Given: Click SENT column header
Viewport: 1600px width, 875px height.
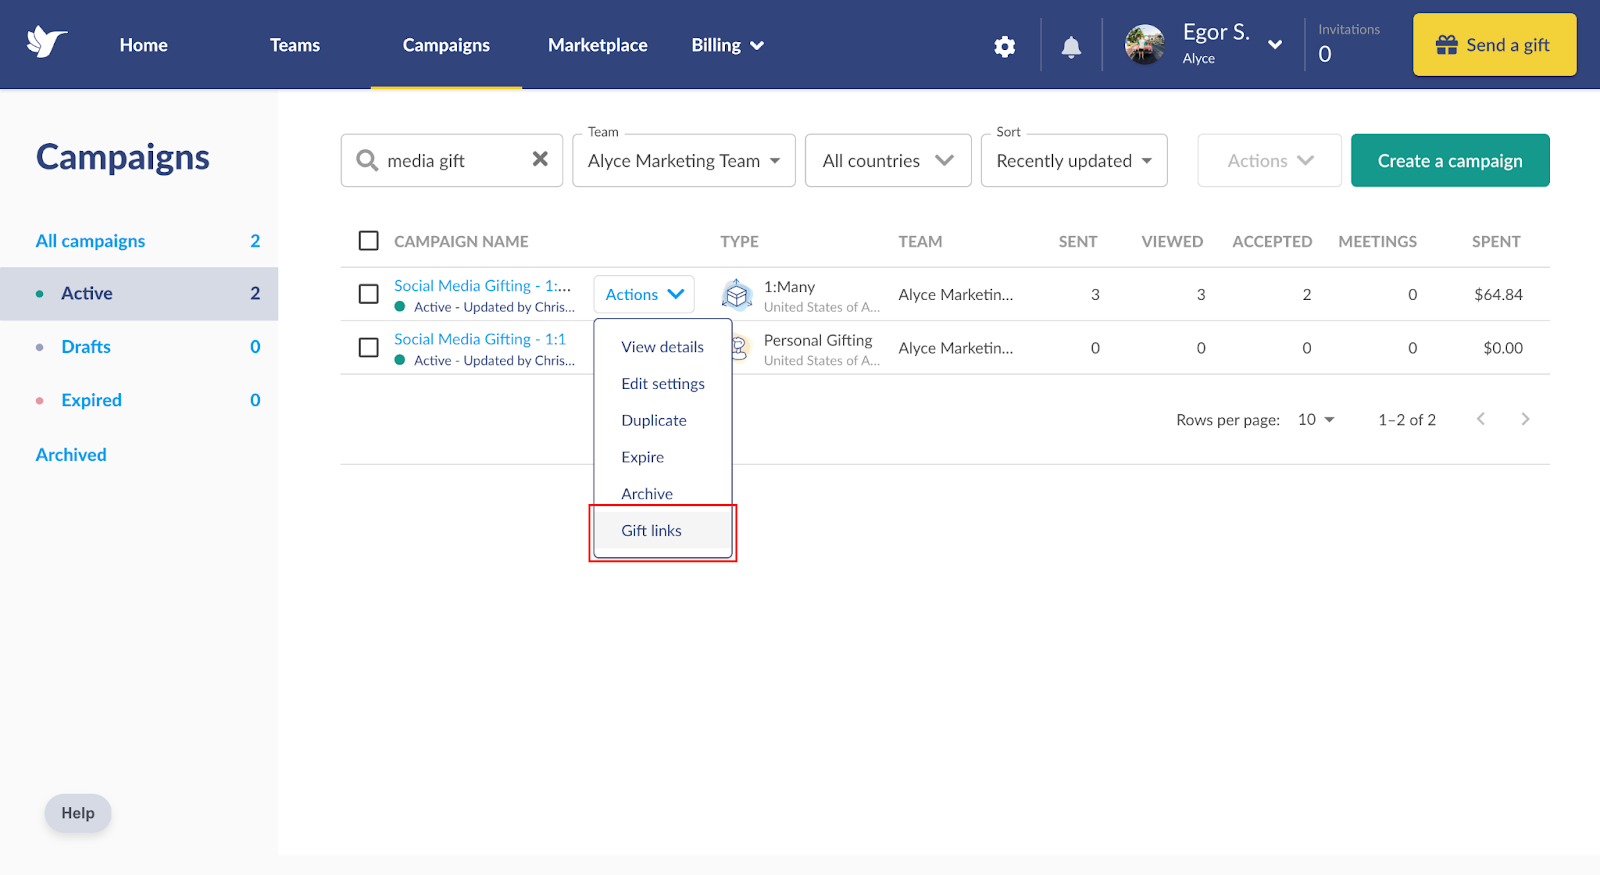Looking at the screenshot, I should (1078, 242).
